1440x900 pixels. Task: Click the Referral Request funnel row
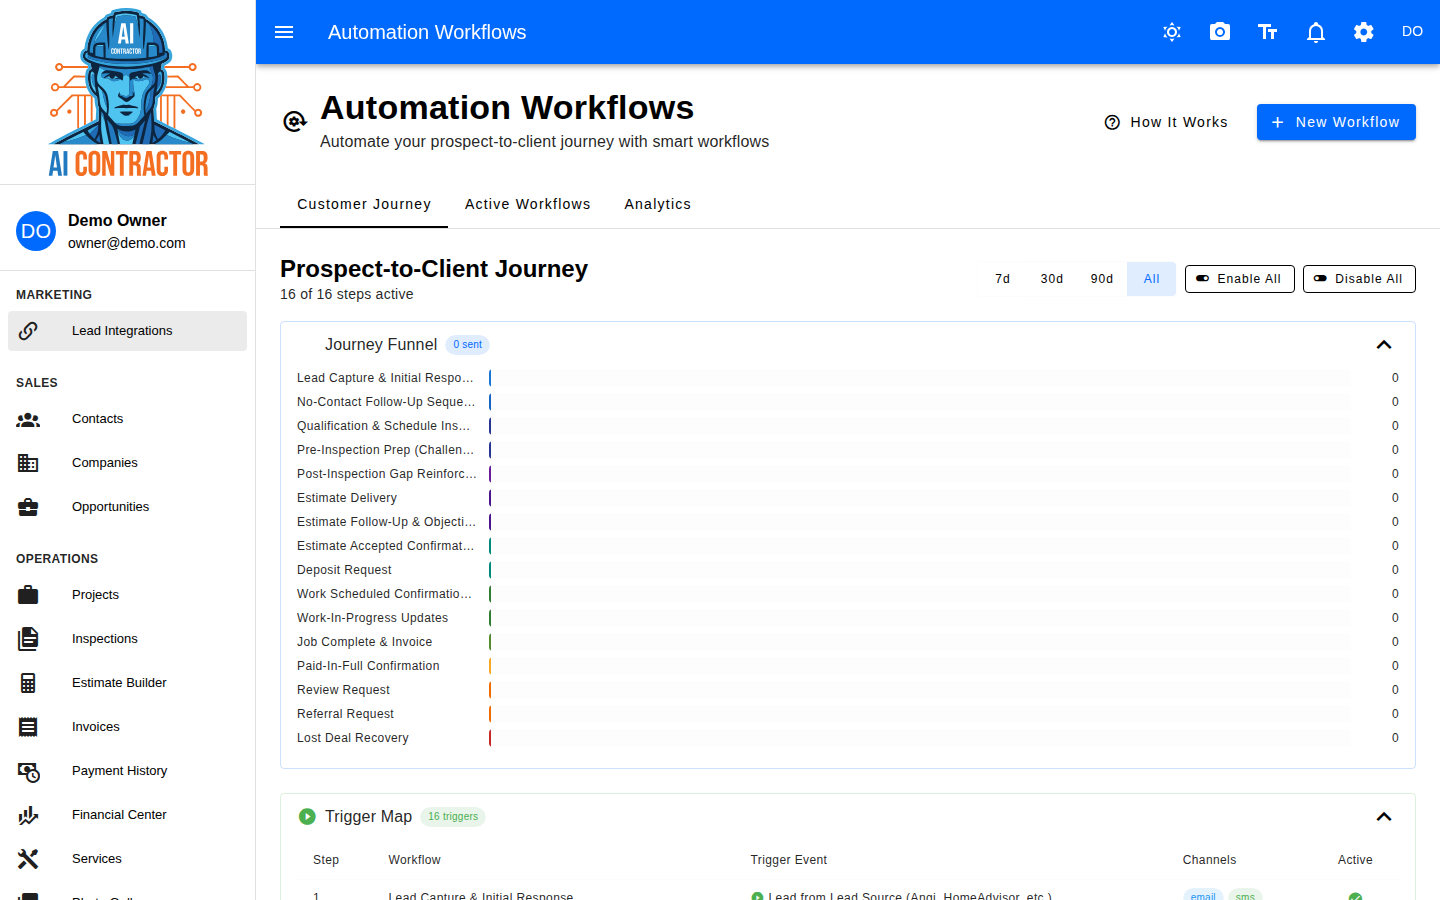tap(848, 714)
